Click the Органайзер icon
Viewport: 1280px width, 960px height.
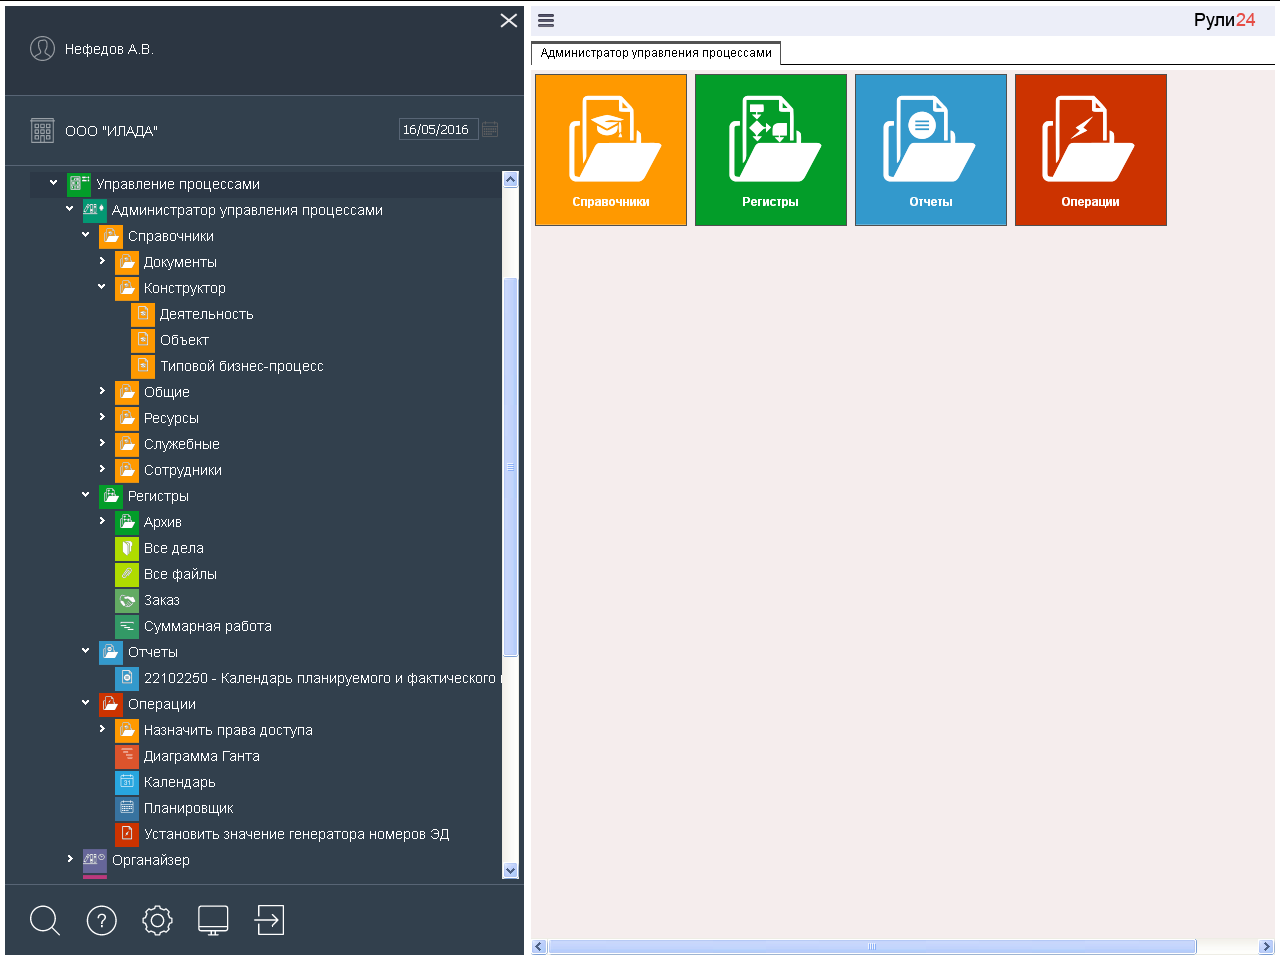[95, 860]
